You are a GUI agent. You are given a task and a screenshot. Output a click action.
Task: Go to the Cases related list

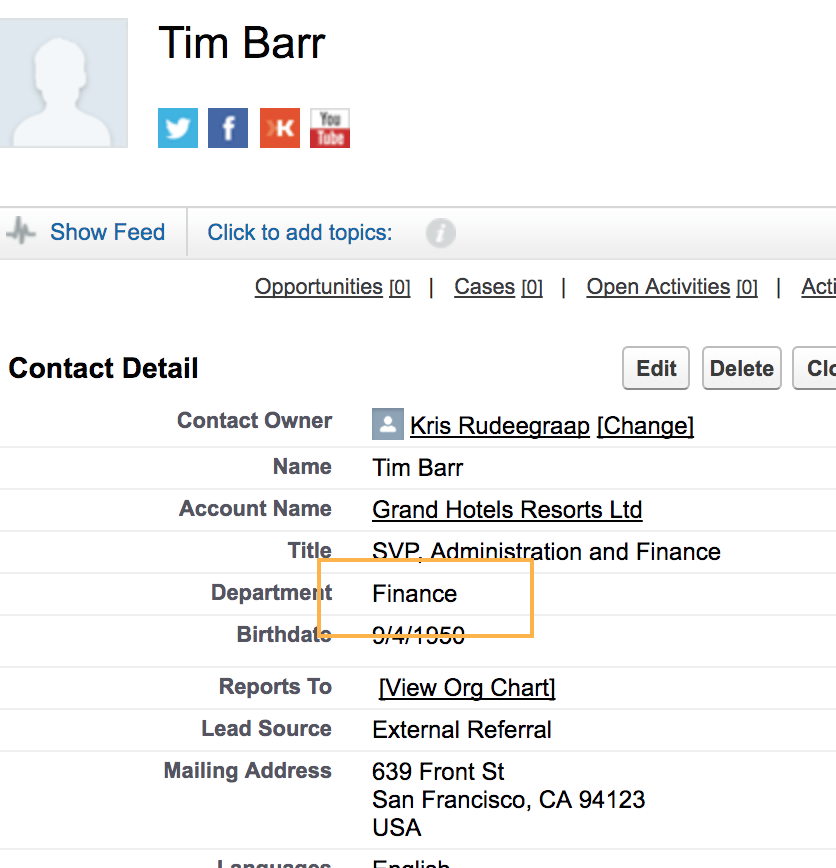485,287
